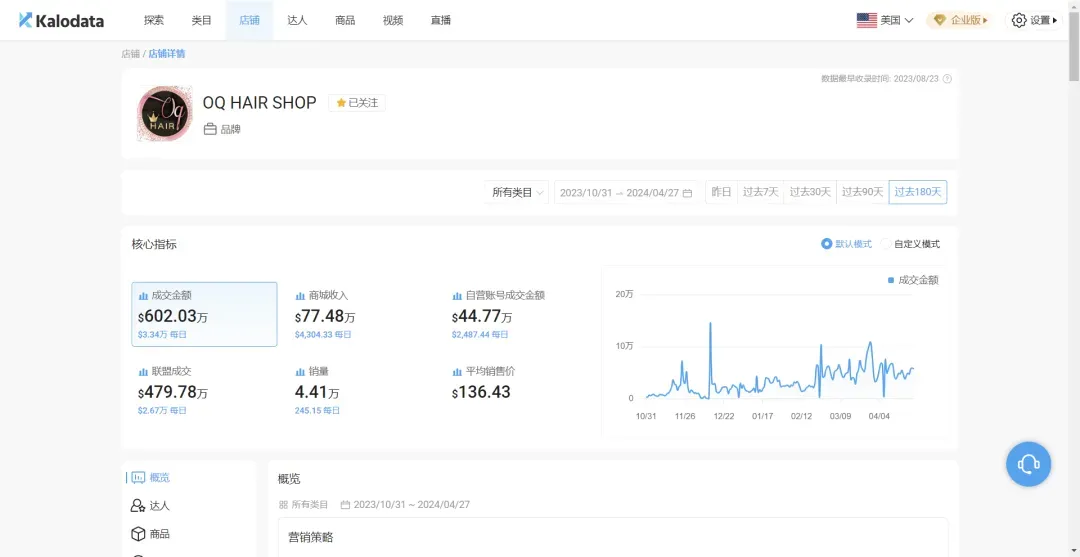
Task: Click the 商品 sidebar box icon
Action: pyautogui.click(x=138, y=534)
